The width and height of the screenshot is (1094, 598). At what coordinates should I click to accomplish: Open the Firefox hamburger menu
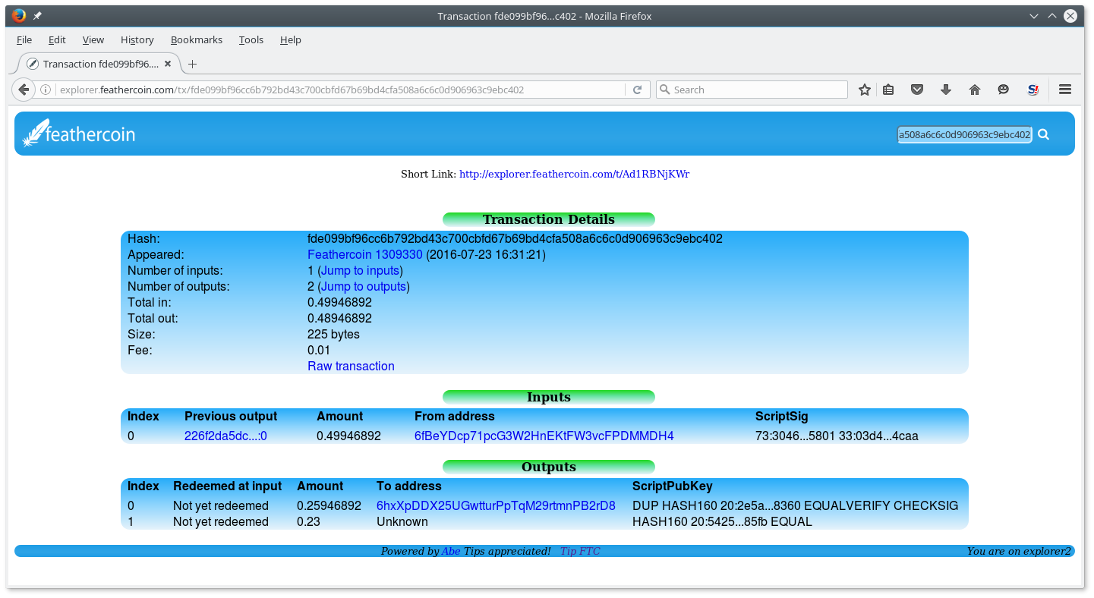pyautogui.click(x=1065, y=89)
